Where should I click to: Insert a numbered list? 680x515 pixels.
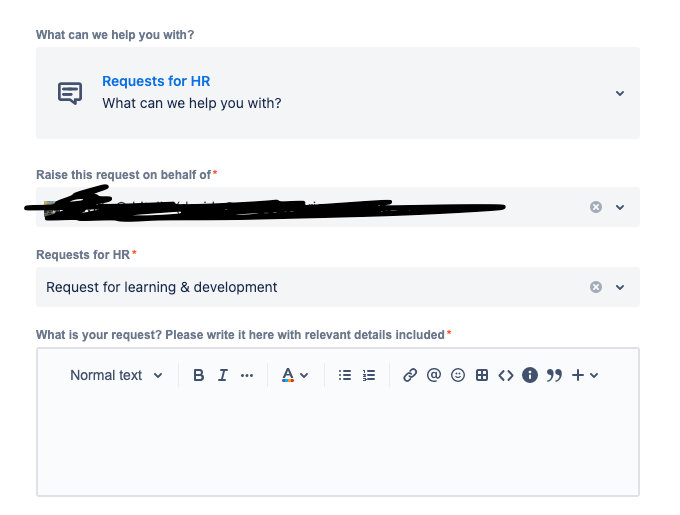tap(369, 375)
